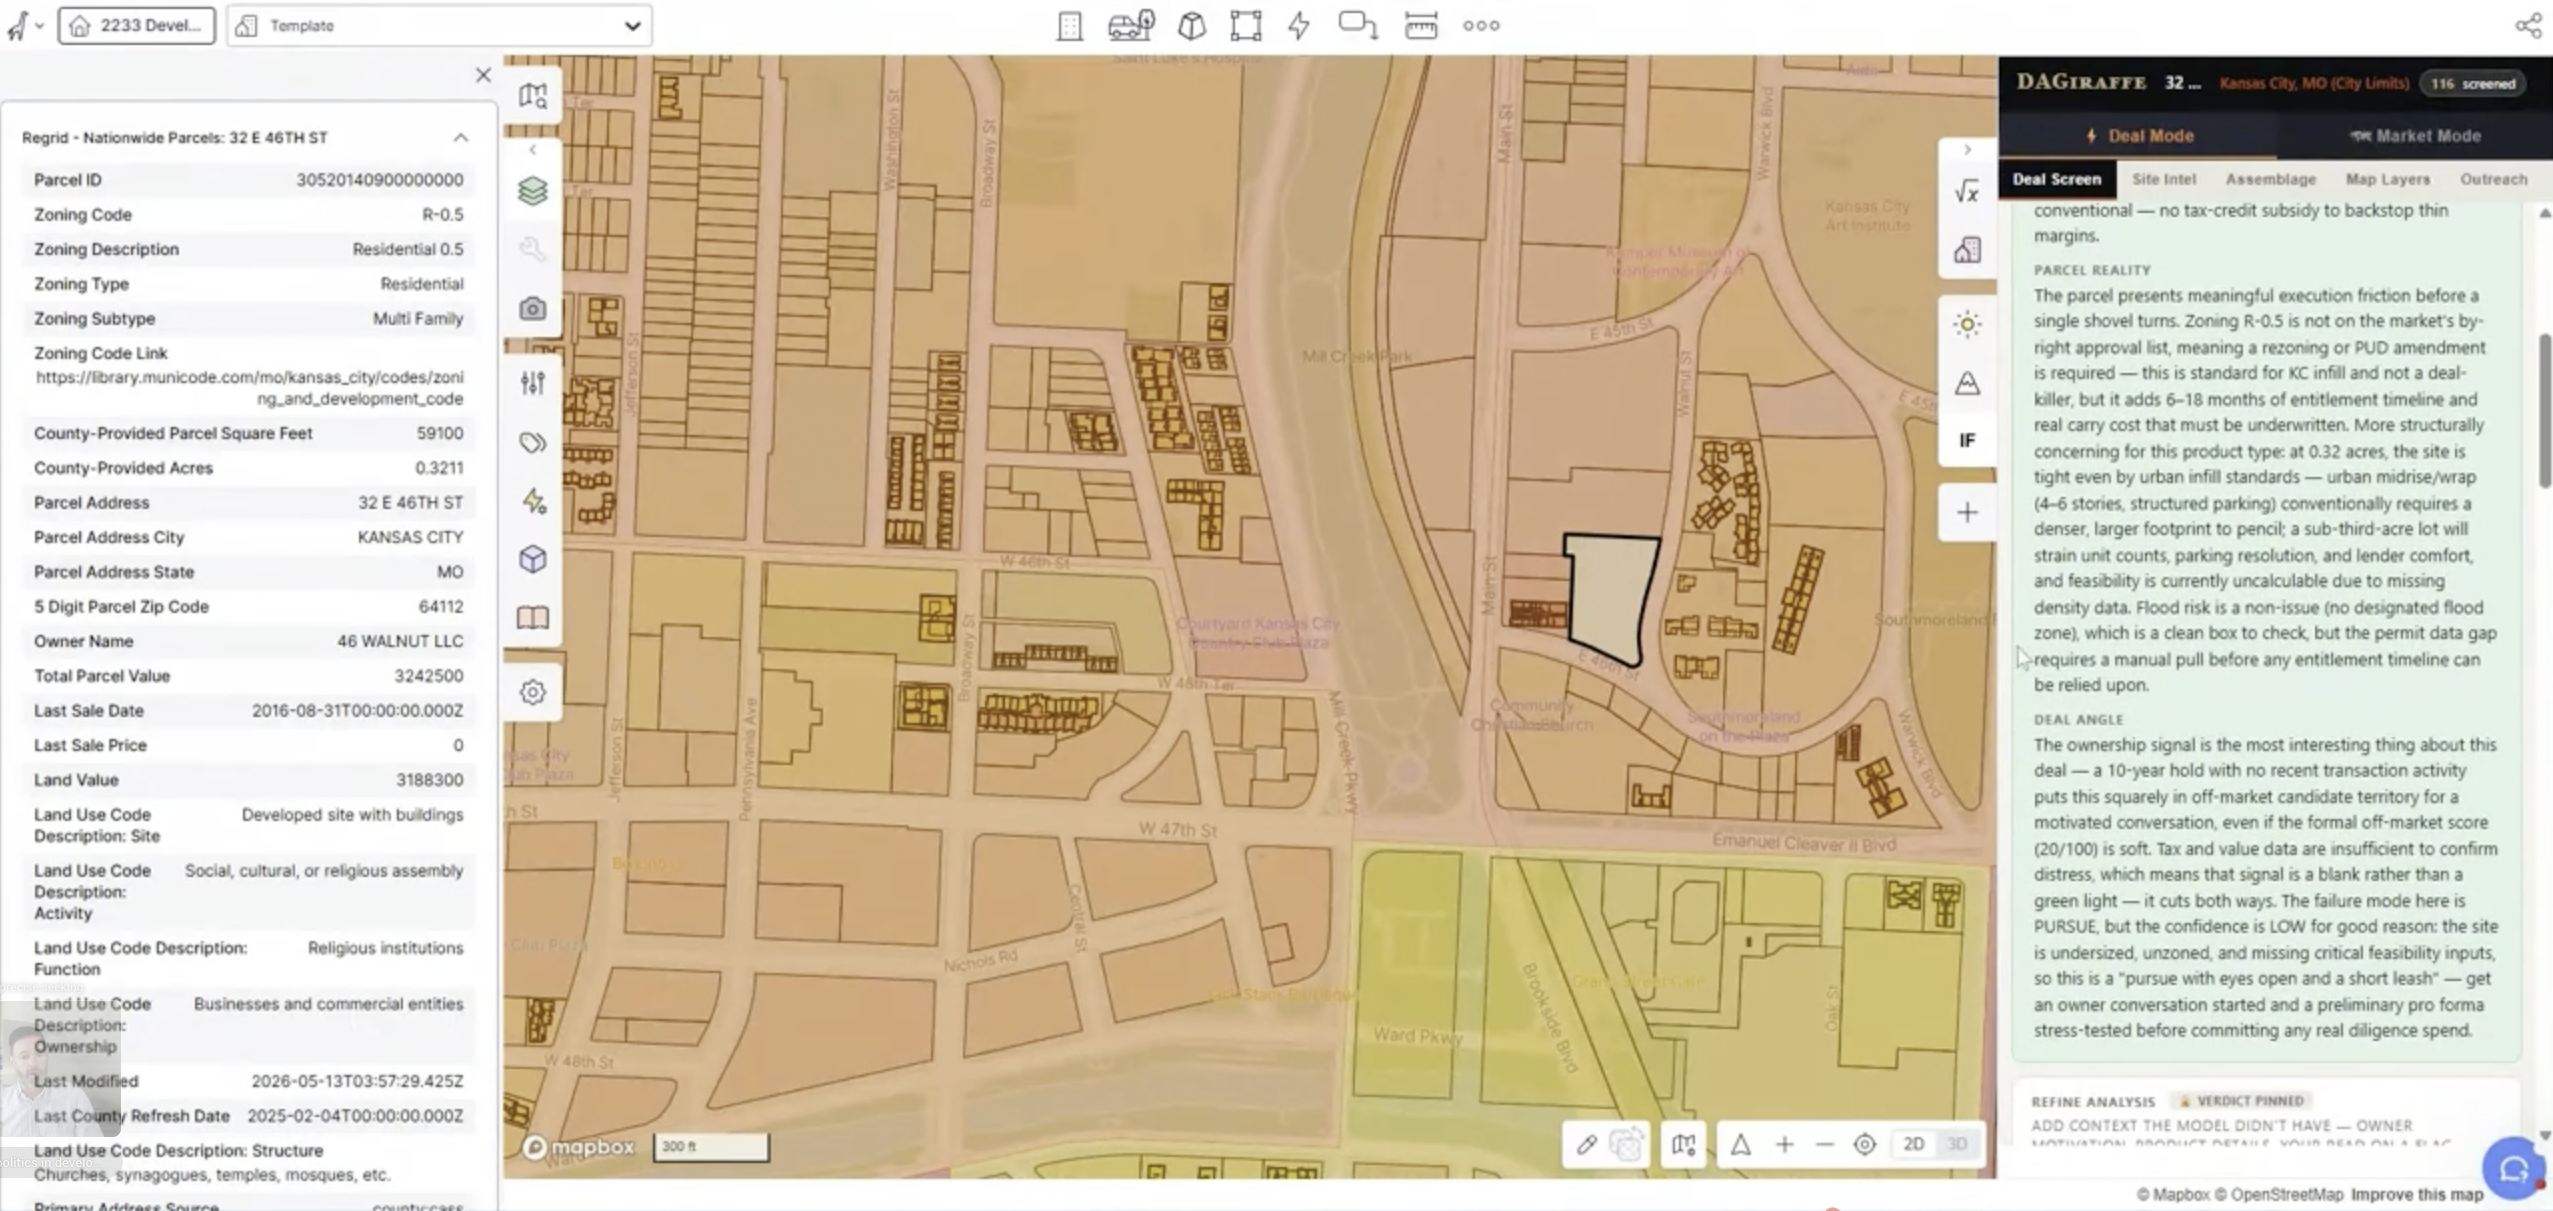Screen dimensions: 2553x1211
Task: Collapse left sidebar with the chevron arrow
Action: (533, 150)
